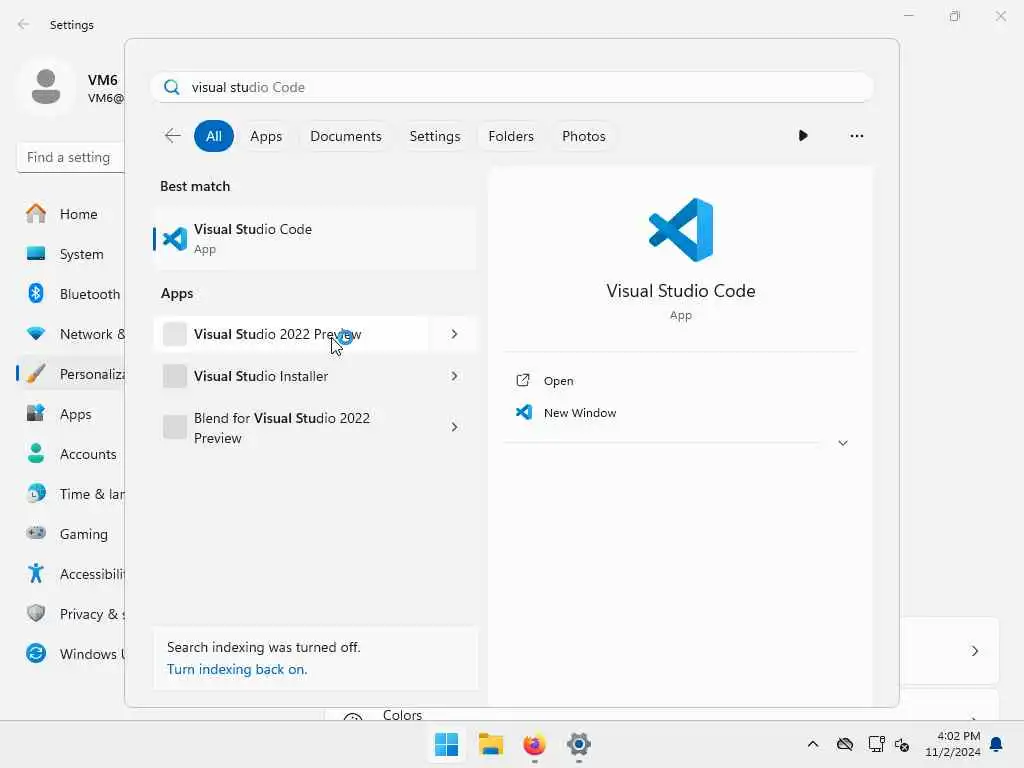
Task: Switch to the Settings filter tab
Action: [435, 136]
